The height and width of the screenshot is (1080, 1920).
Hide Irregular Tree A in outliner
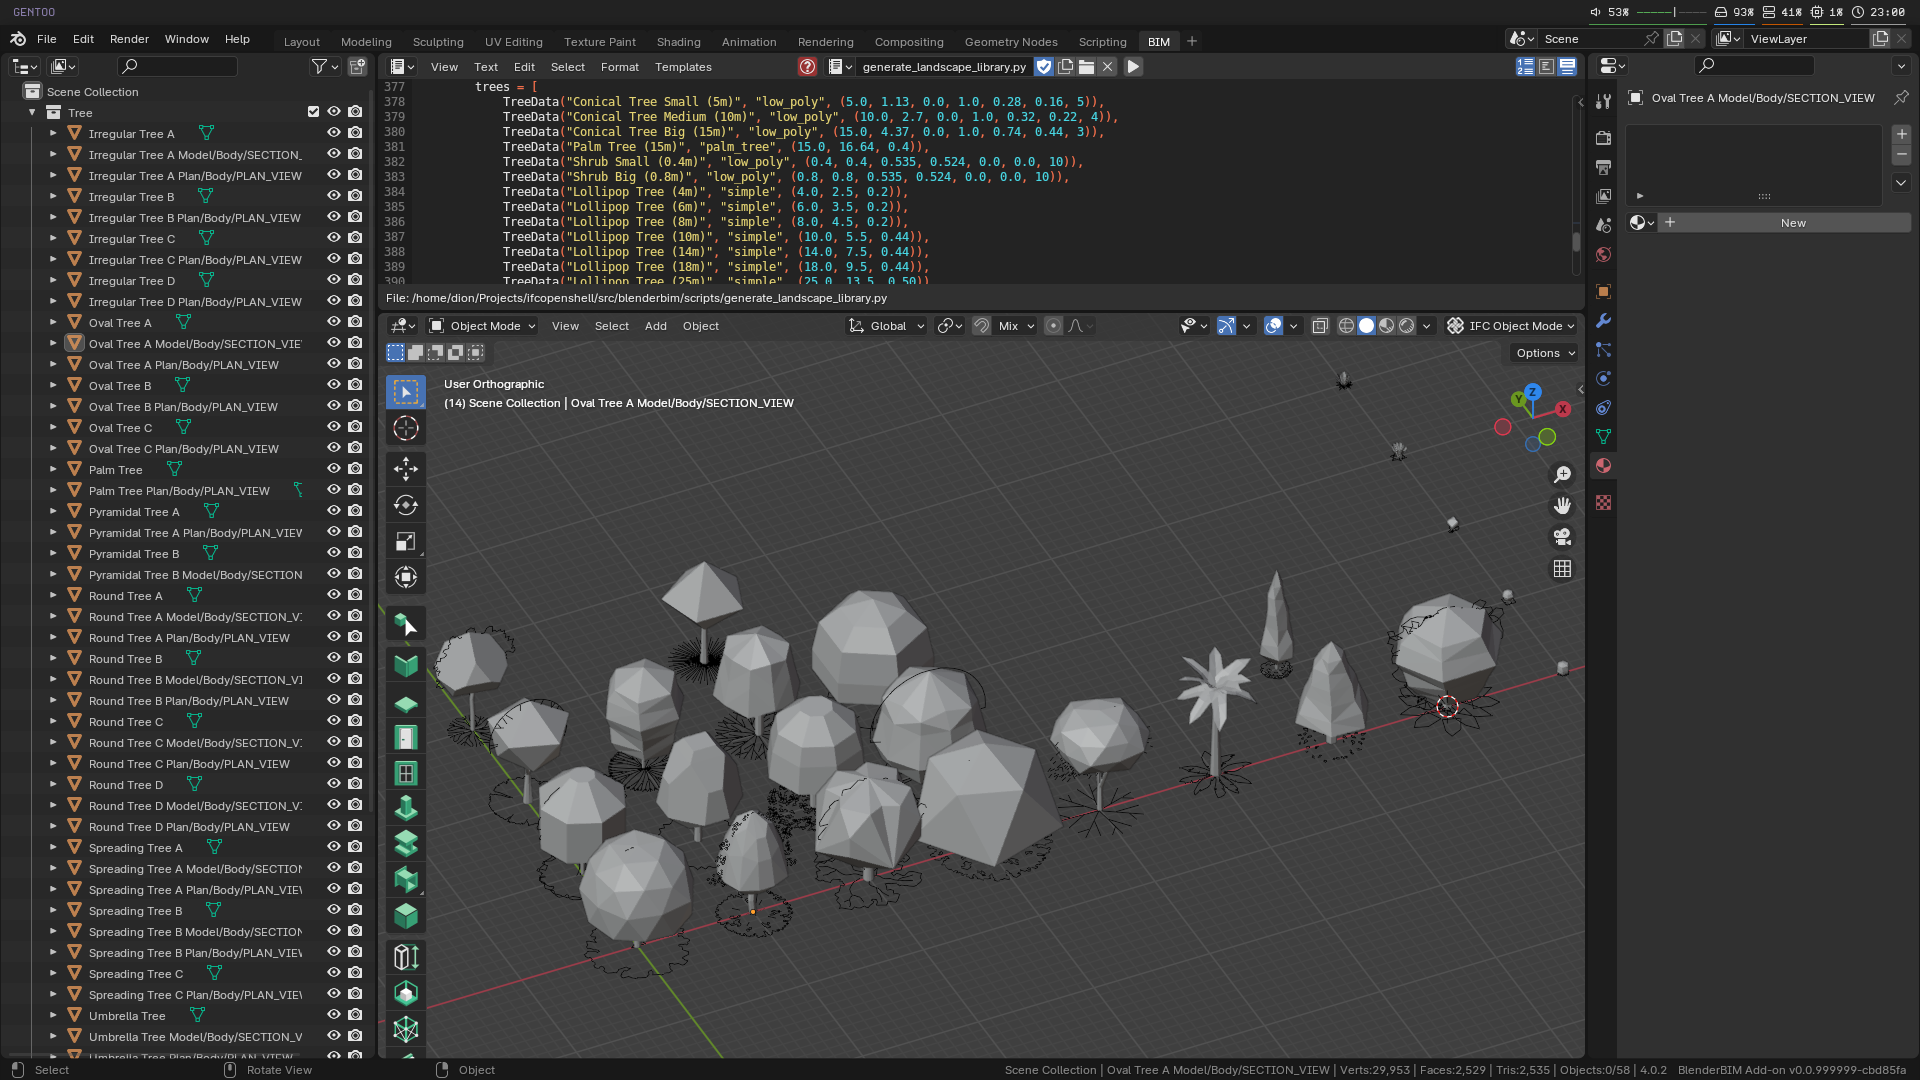coord(334,133)
